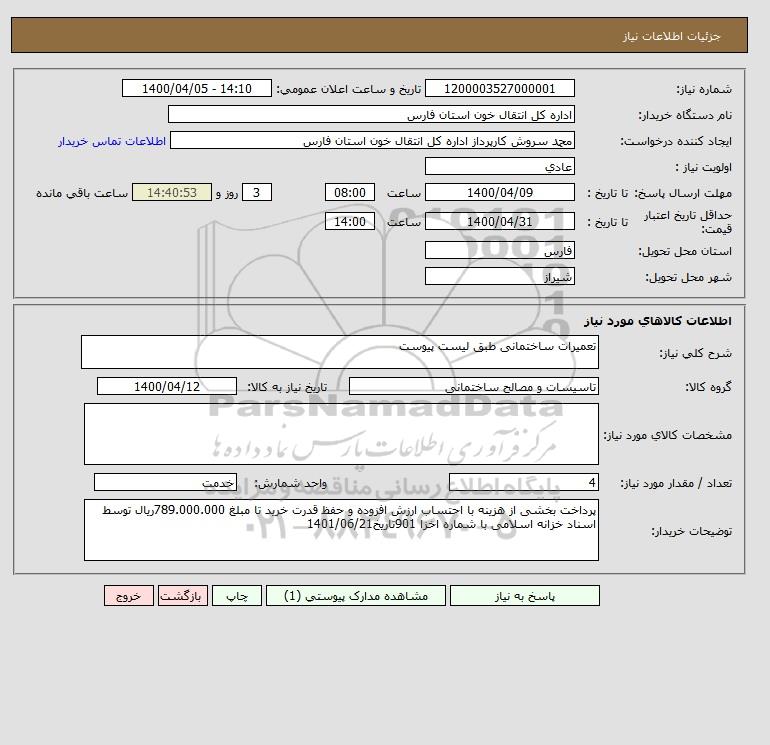Click the quantity field showing 4
This screenshot has height=745, width=770.
[x=524, y=482]
